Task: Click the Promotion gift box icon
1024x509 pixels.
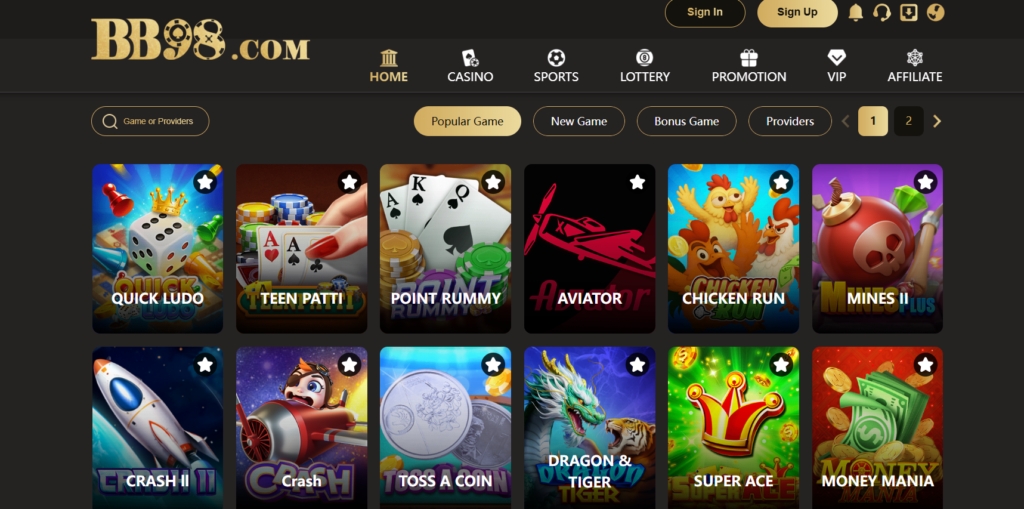Action: (748, 58)
